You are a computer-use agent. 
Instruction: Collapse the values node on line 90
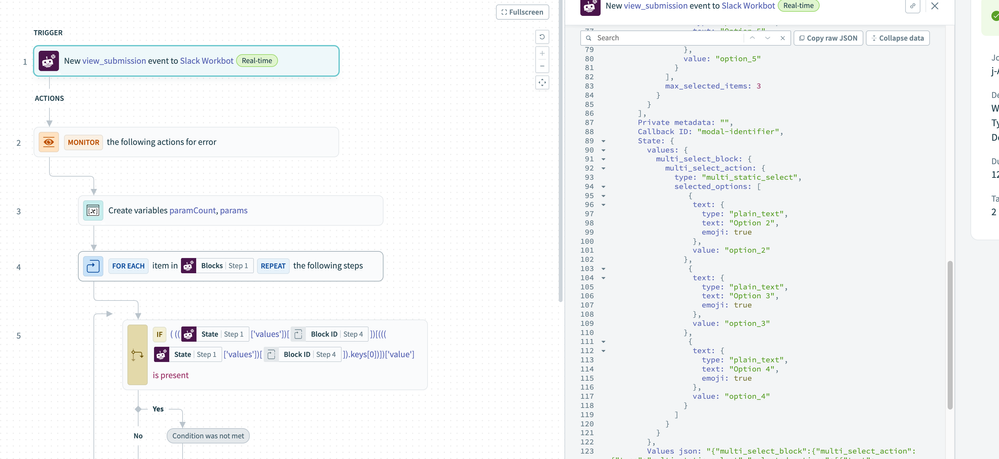[603, 150]
